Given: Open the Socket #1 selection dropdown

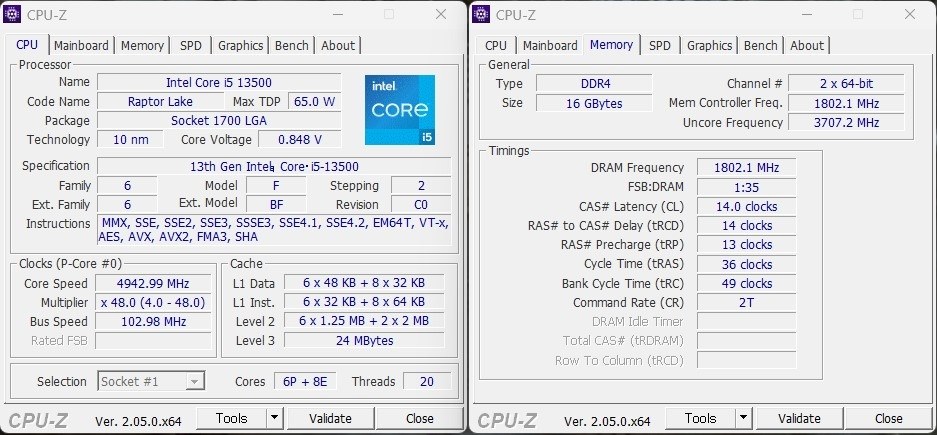Looking at the screenshot, I should [151, 381].
